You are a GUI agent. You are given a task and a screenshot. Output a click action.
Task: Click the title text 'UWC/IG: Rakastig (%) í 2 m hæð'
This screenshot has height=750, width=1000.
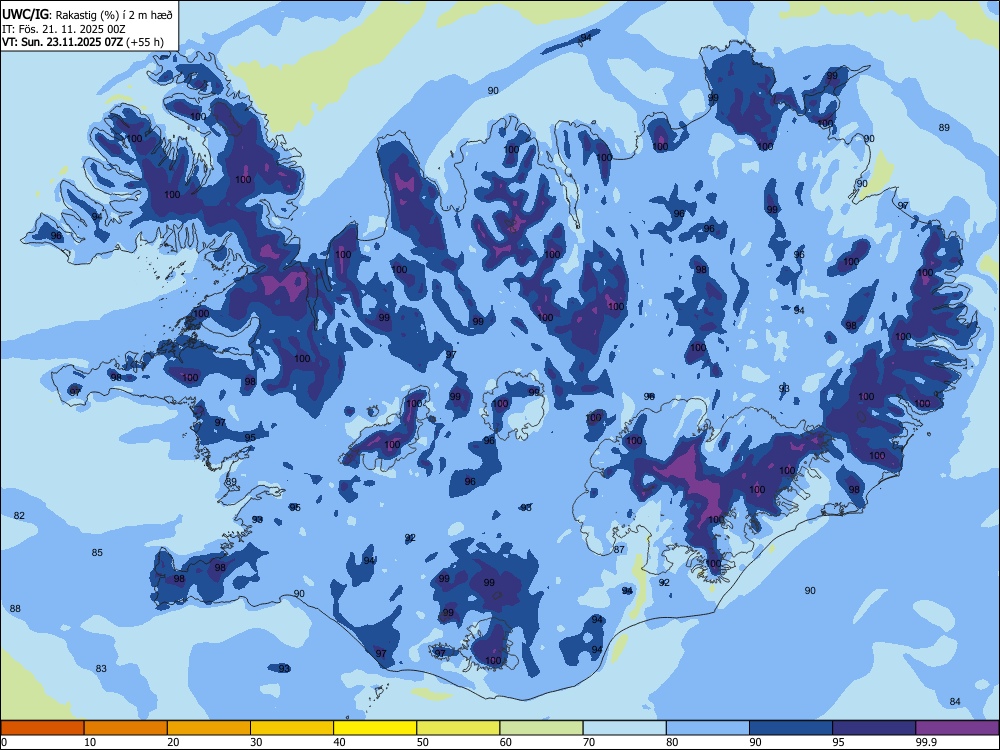click(x=87, y=14)
